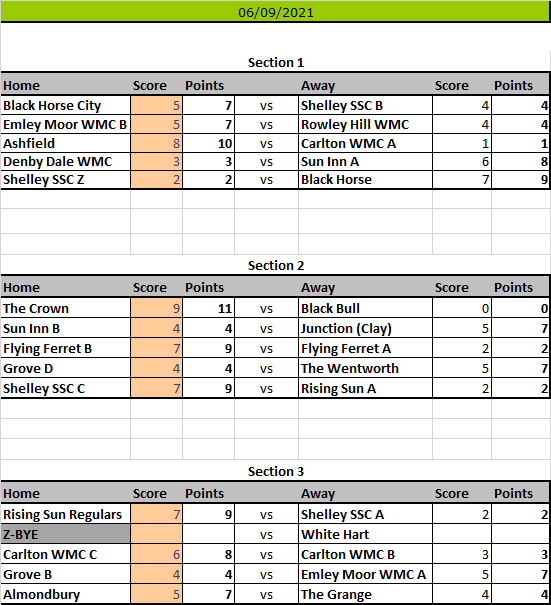
Task: Click the Junction (Clay) away team cell
Action: click(x=365, y=328)
